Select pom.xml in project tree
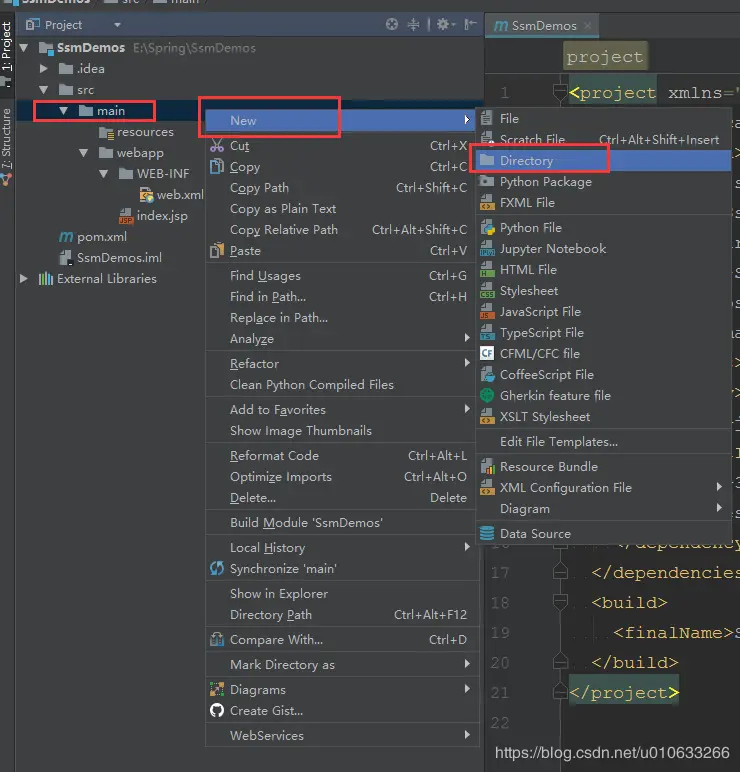 pyautogui.click(x=93, y=237)
